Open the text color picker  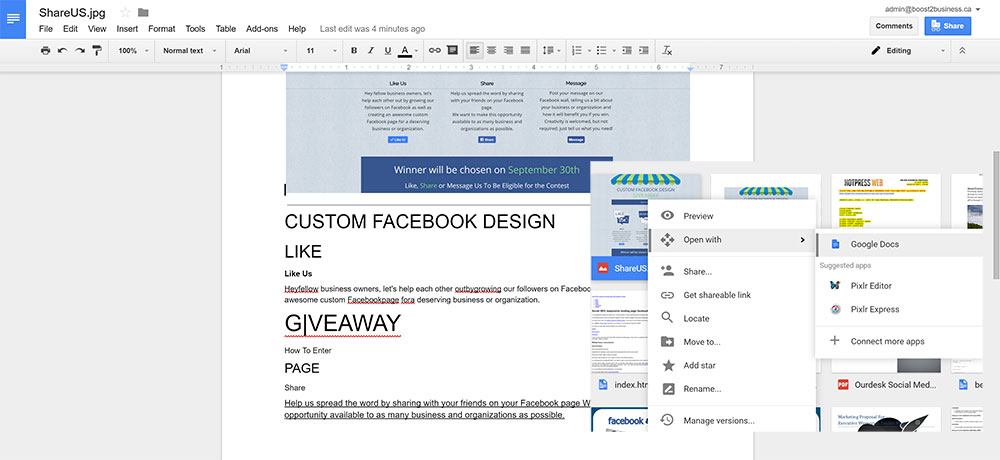click(408, 50)
